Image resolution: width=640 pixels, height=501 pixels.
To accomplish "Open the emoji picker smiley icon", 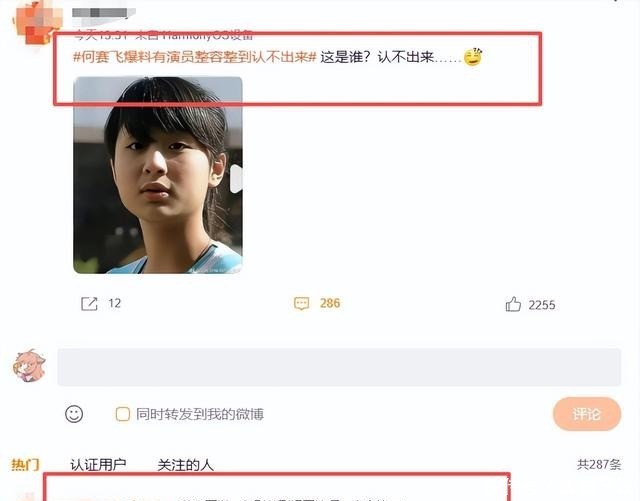I will click(74, 414).
